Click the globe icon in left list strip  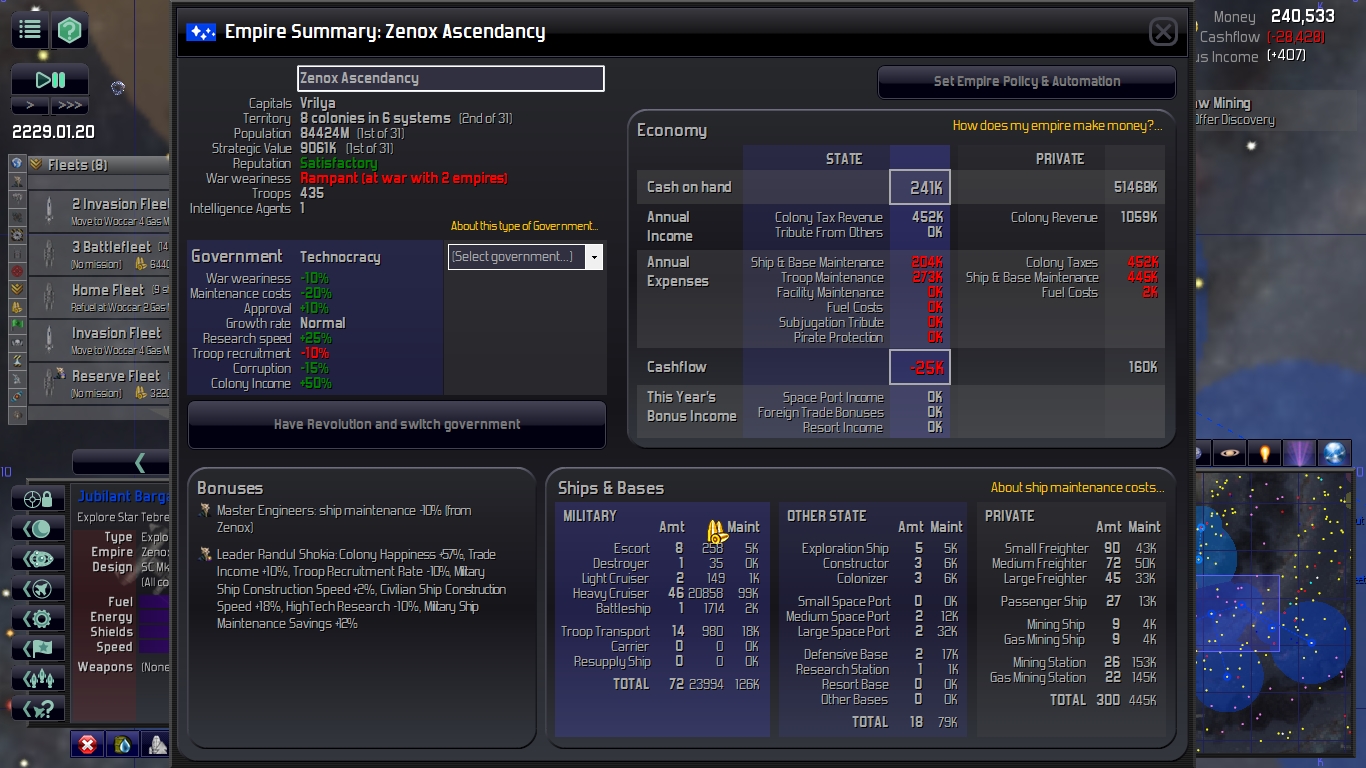pyautogui.click(x=17, y=164)
